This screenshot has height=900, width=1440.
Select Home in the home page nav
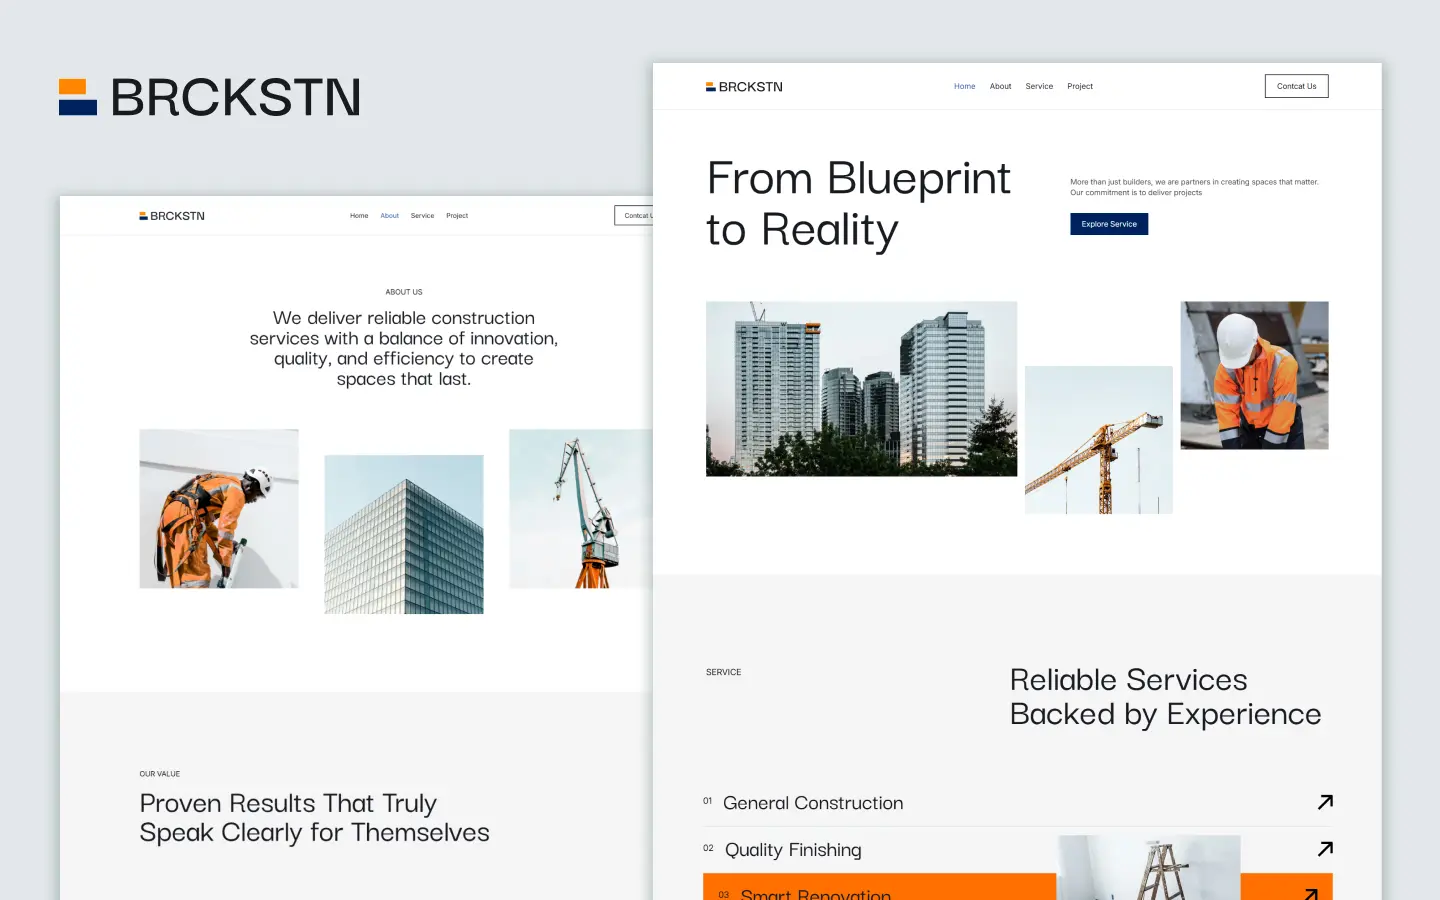[x=964, y=87]
